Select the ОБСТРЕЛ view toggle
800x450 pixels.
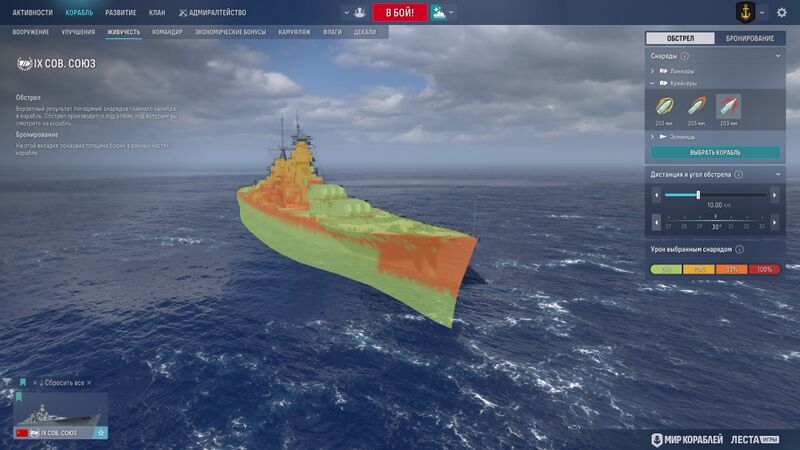click(680, 38)
